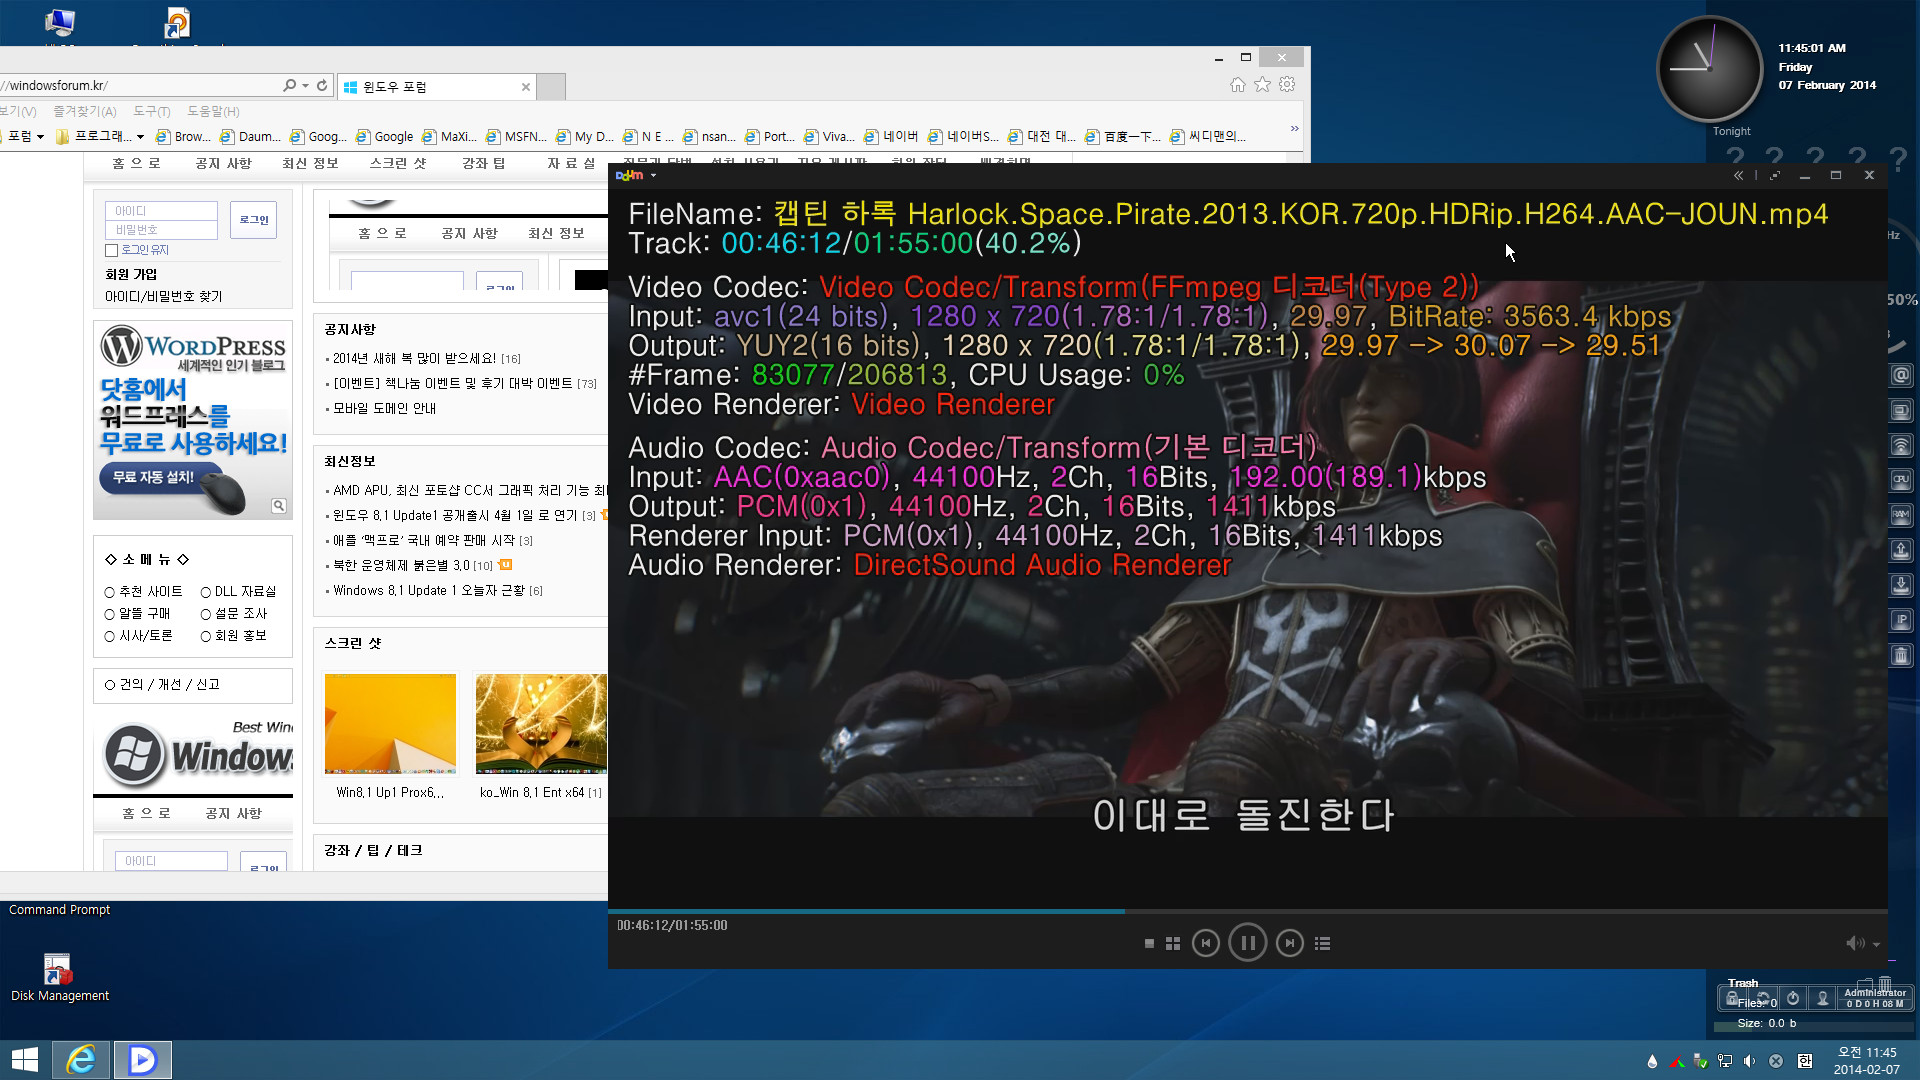
Task: Open the Tools gear icon in Internet Explorer
Action: point(1287,85)
